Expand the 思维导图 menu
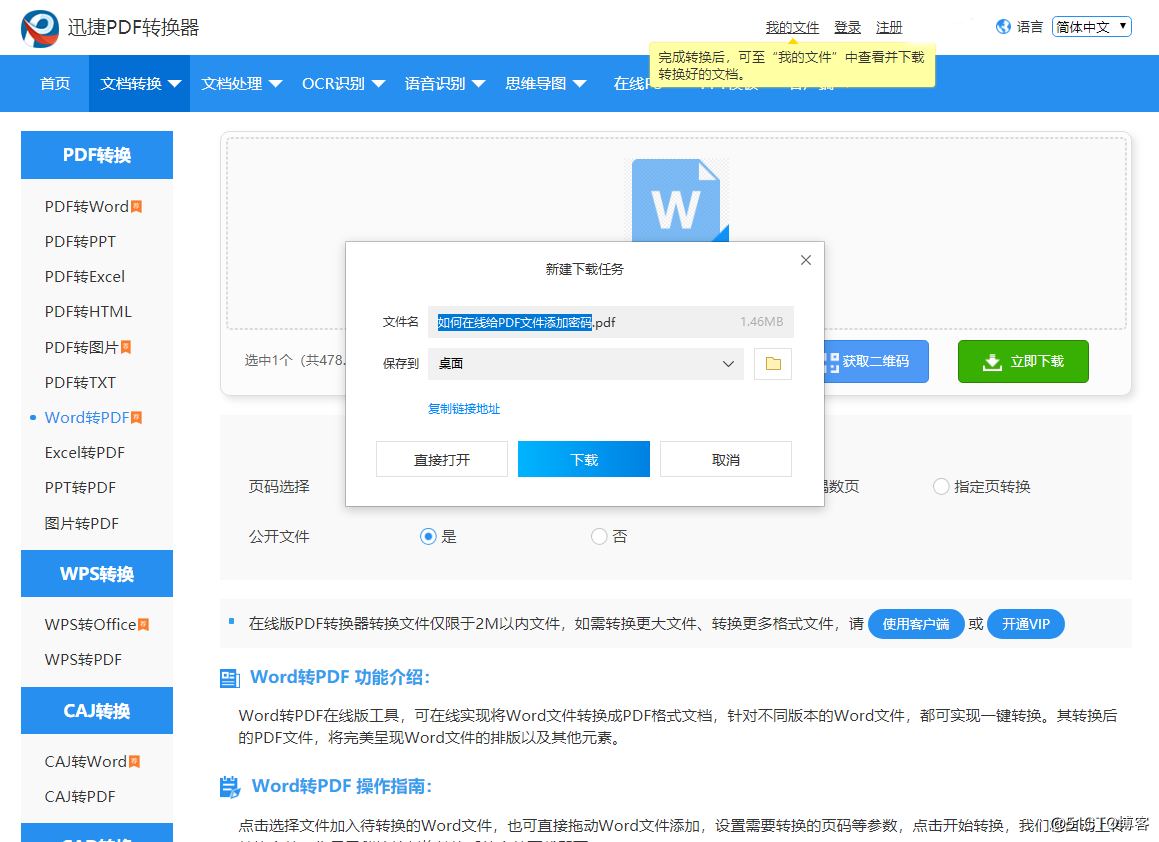 [545, 84]
